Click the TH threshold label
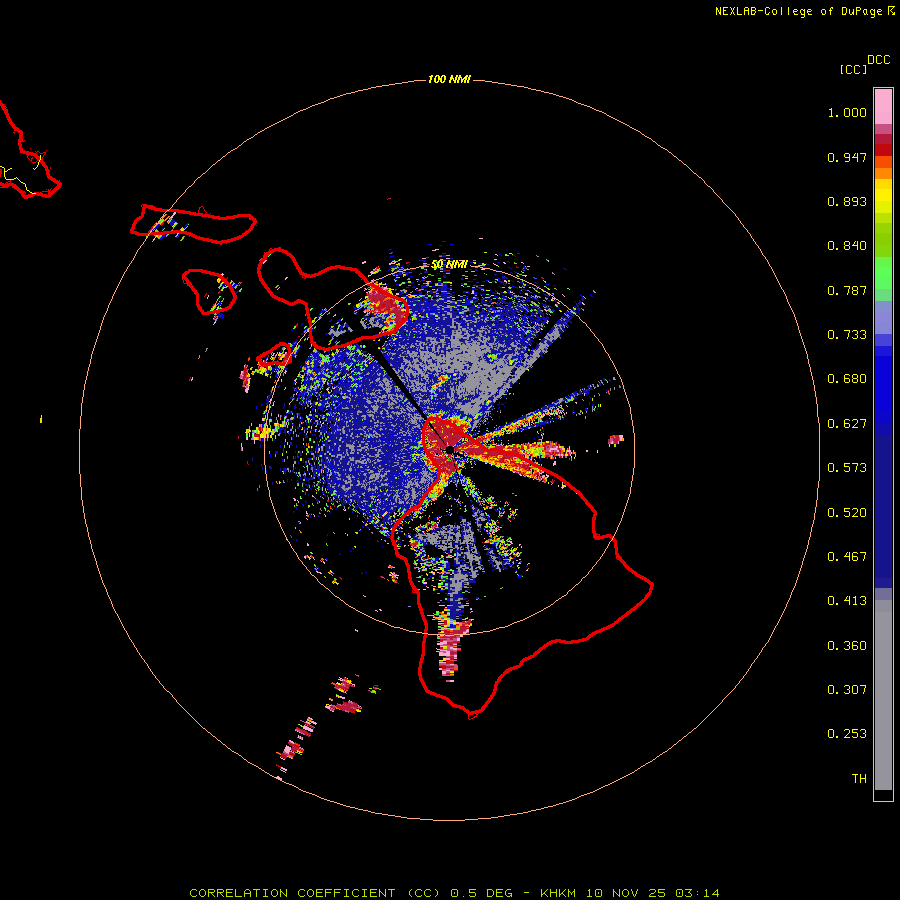900x900 pixels. pos(859,779)
